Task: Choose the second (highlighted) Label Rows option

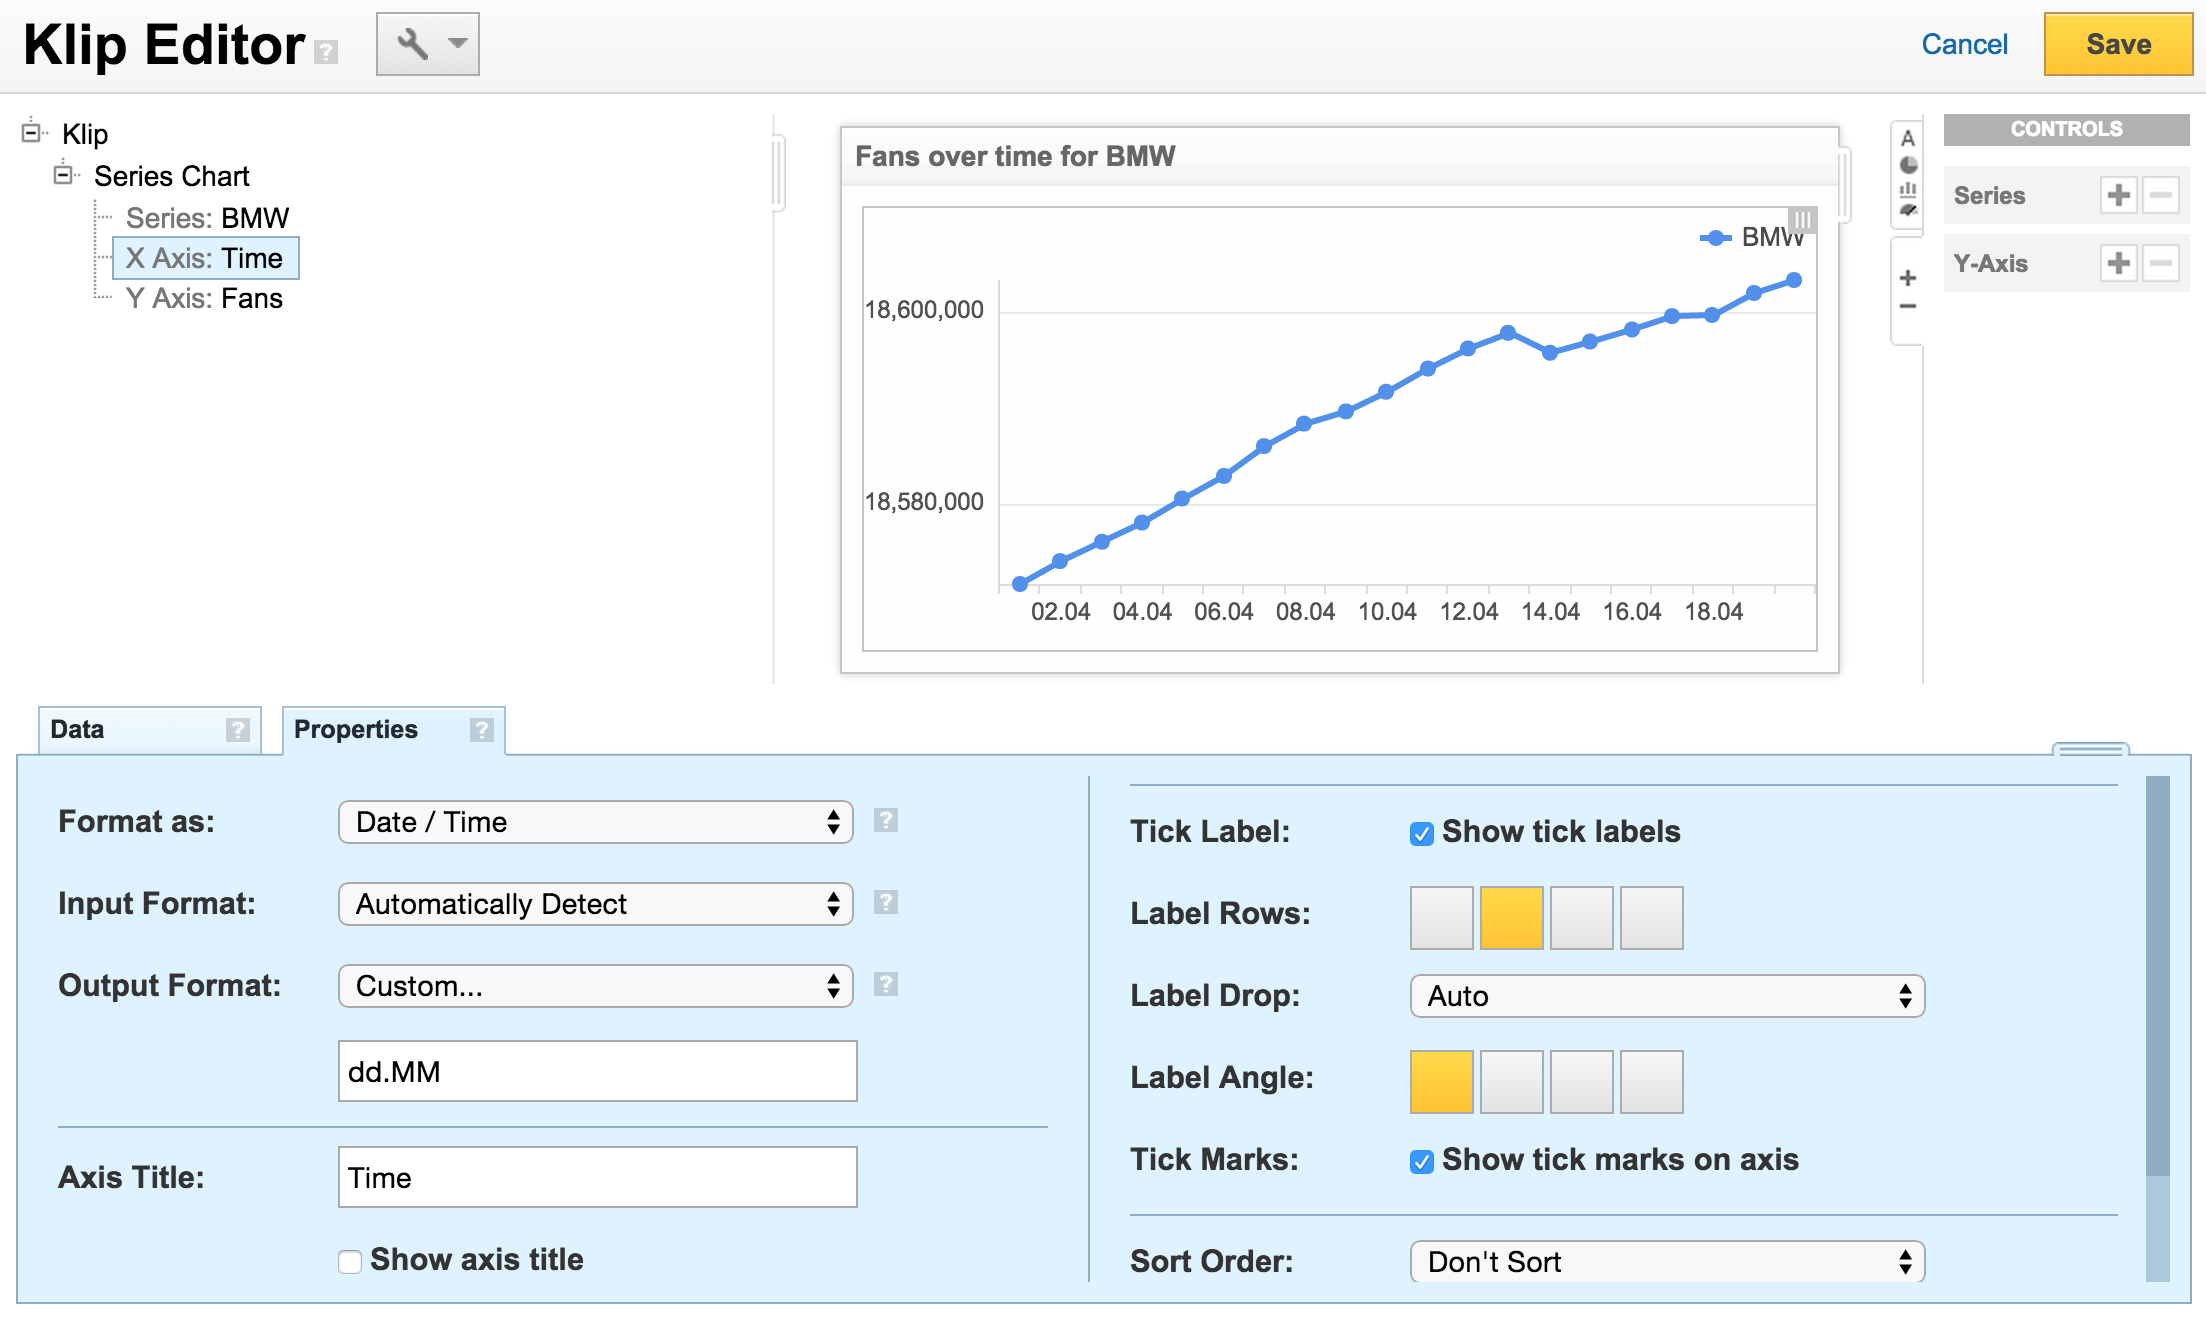Action: click(1511, 917)
